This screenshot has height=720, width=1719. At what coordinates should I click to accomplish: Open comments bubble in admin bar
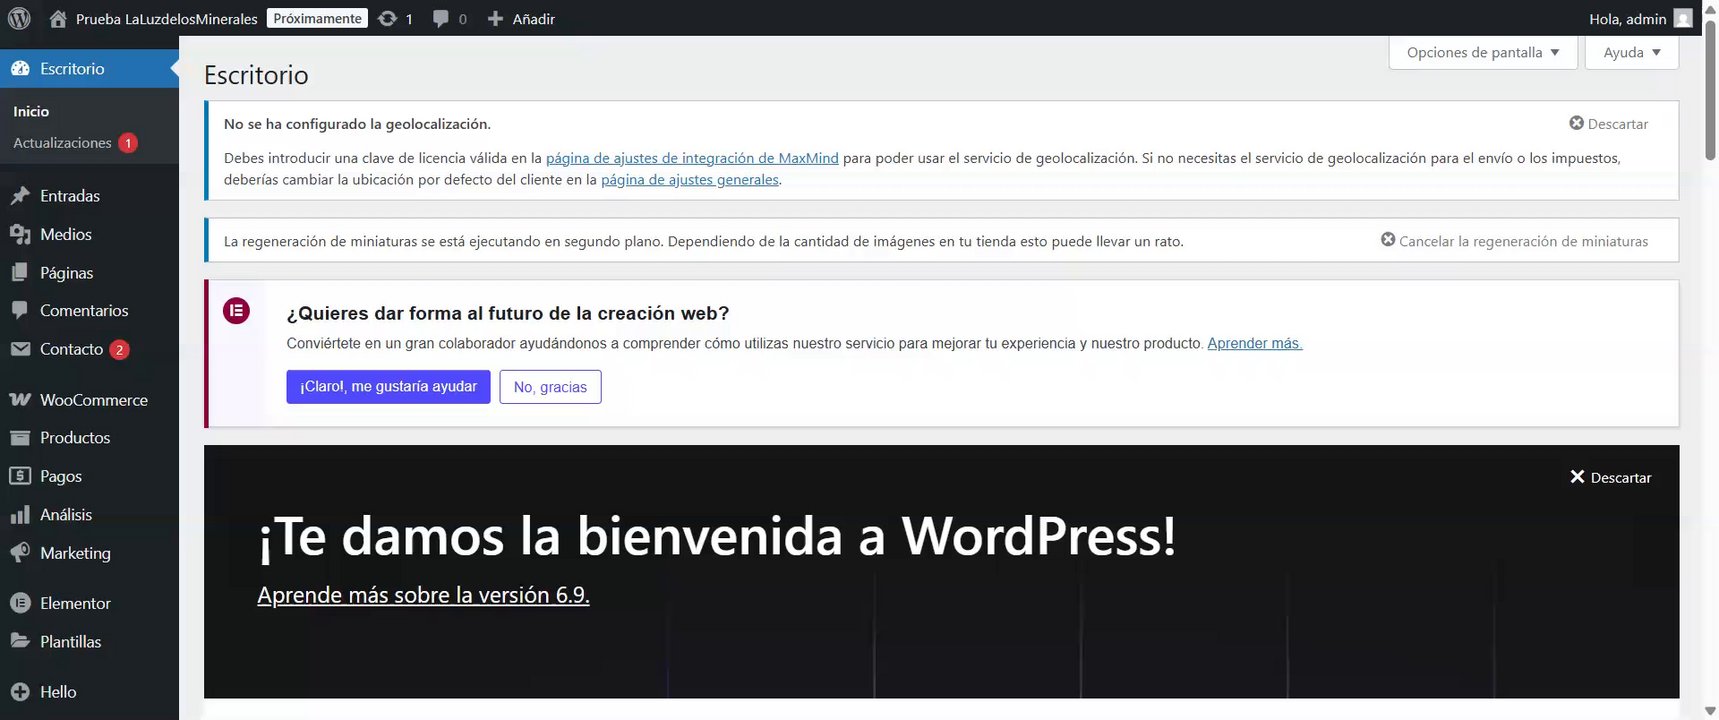tap(440, 18)
